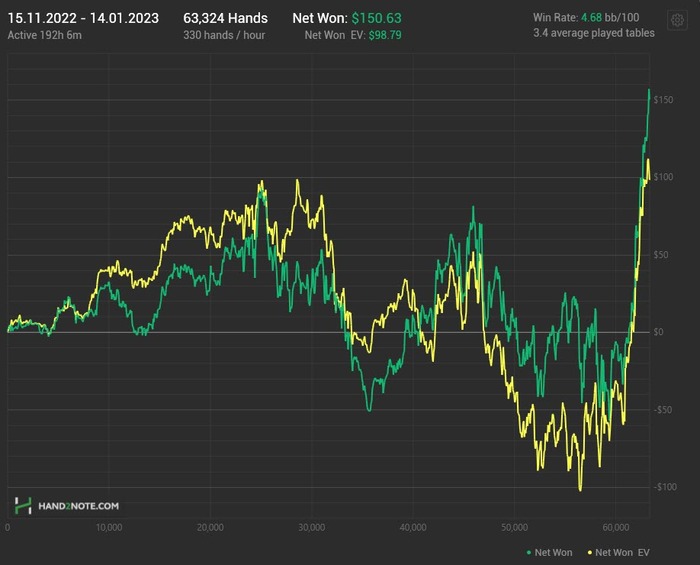Click the -$100 y-axis label

(665, 487)
